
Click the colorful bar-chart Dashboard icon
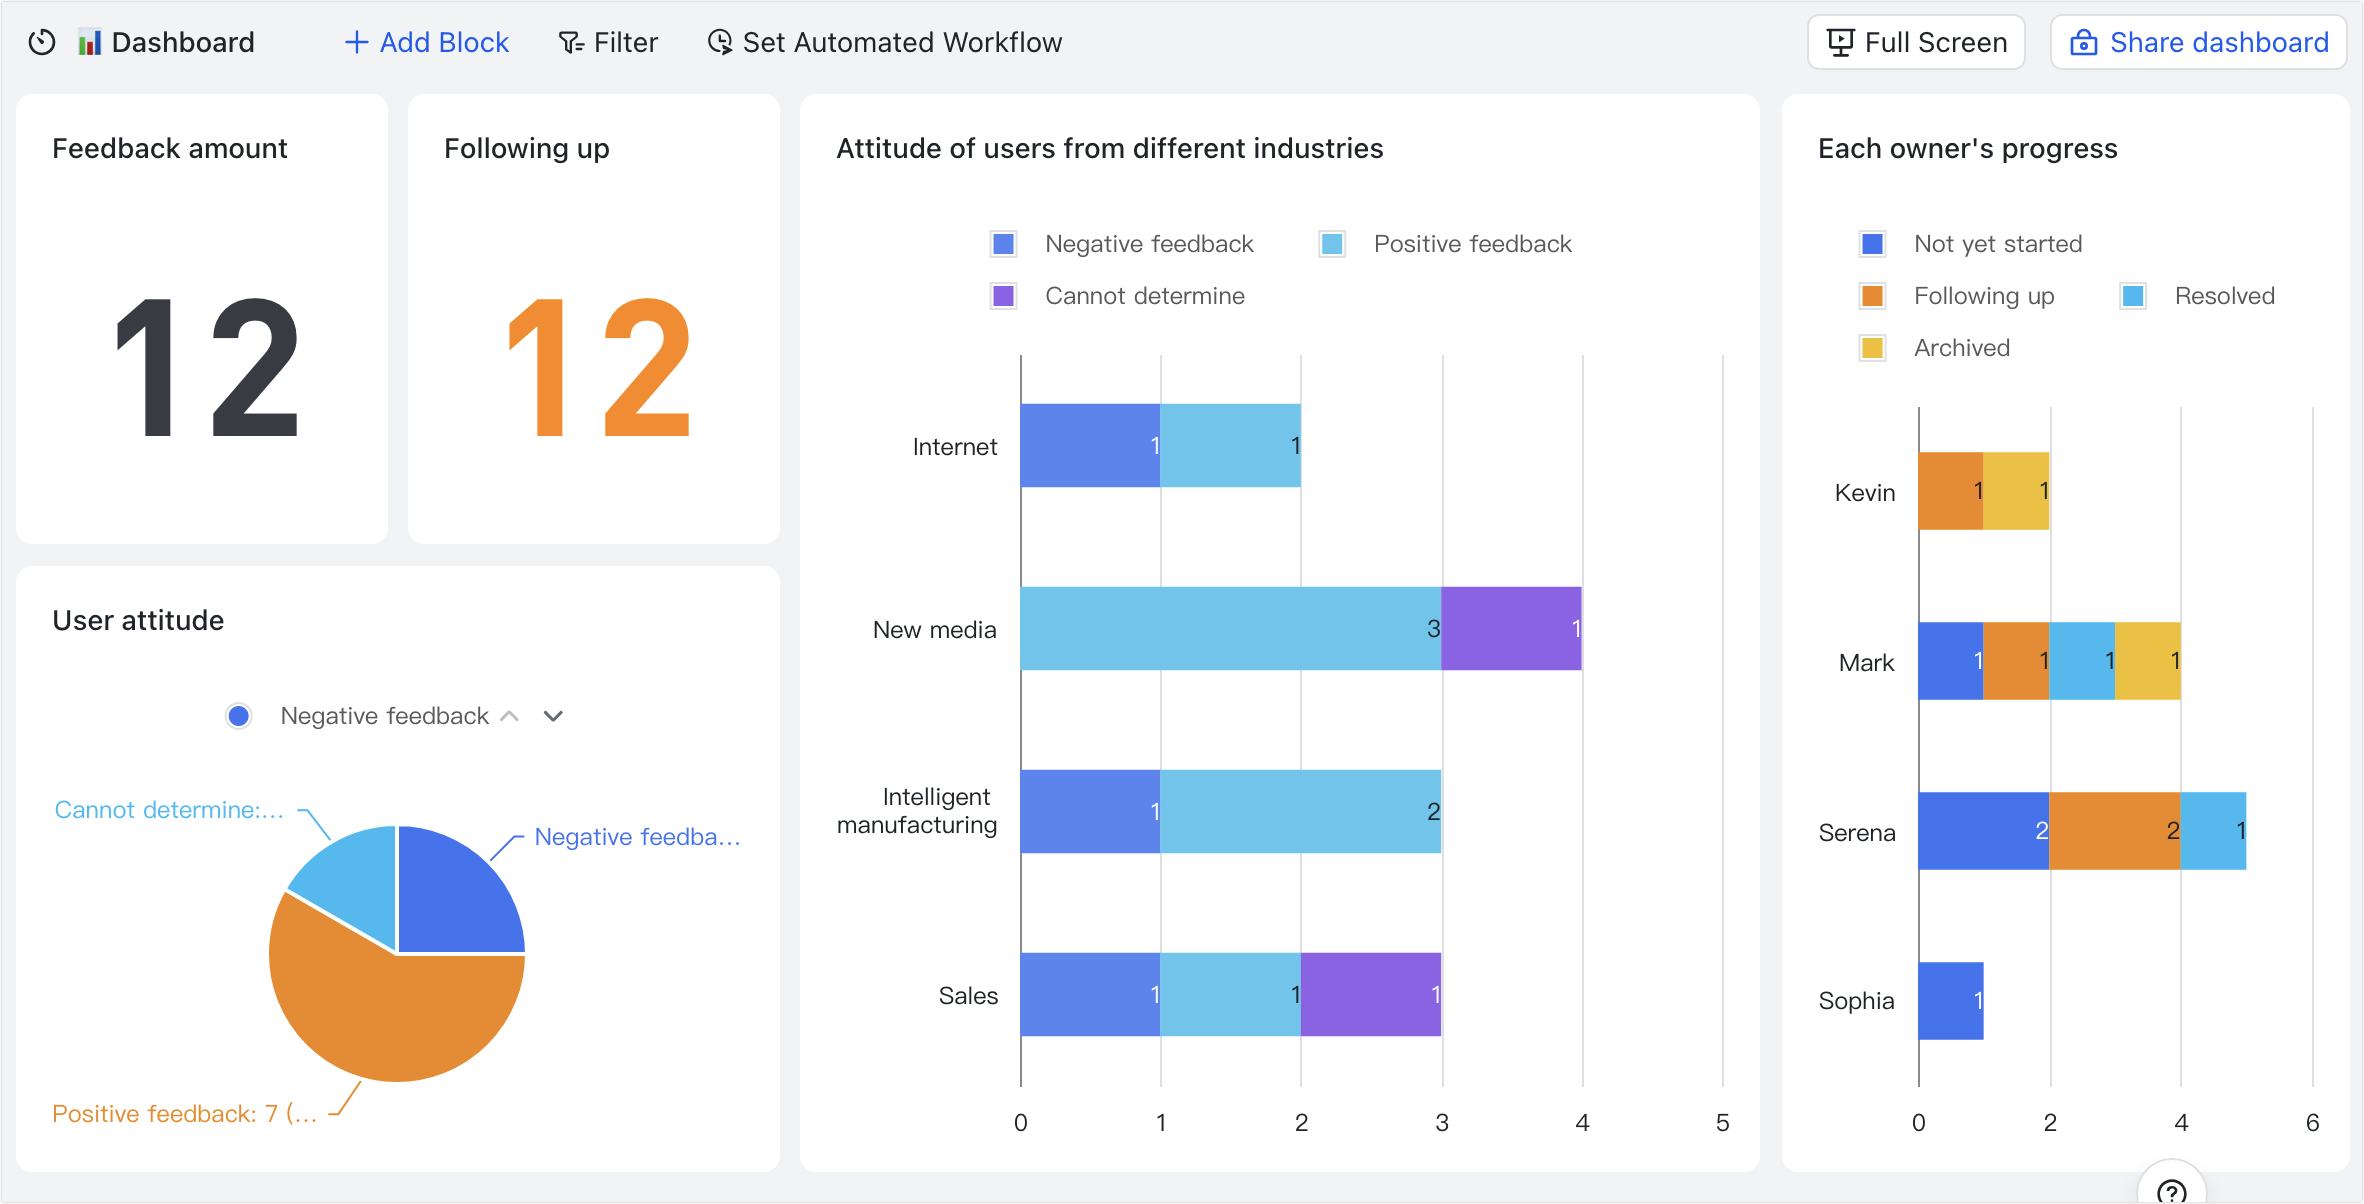(90, 42)
